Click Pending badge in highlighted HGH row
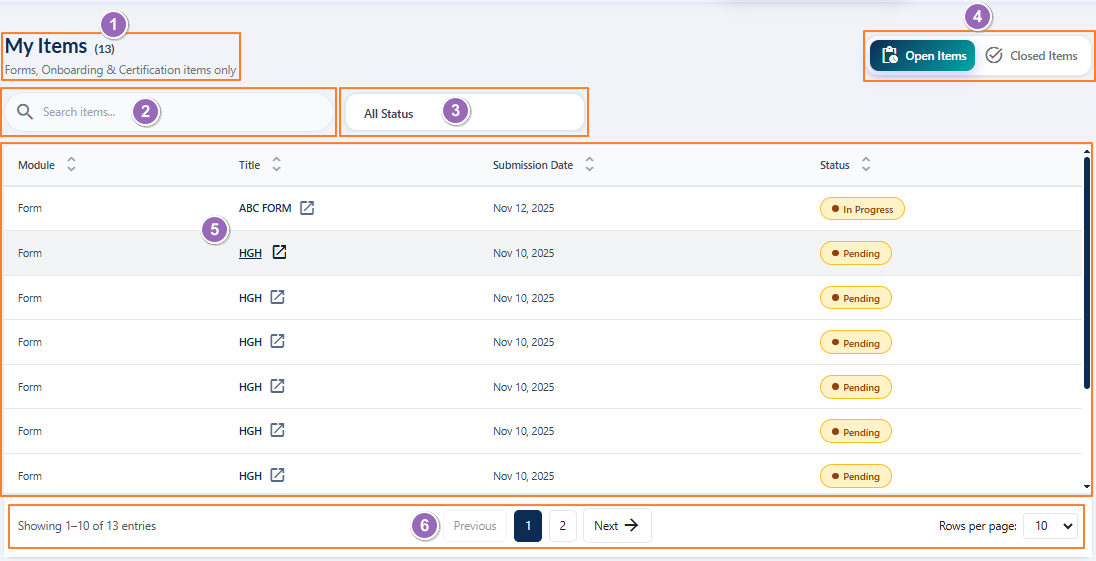 (x=856, y=254)
